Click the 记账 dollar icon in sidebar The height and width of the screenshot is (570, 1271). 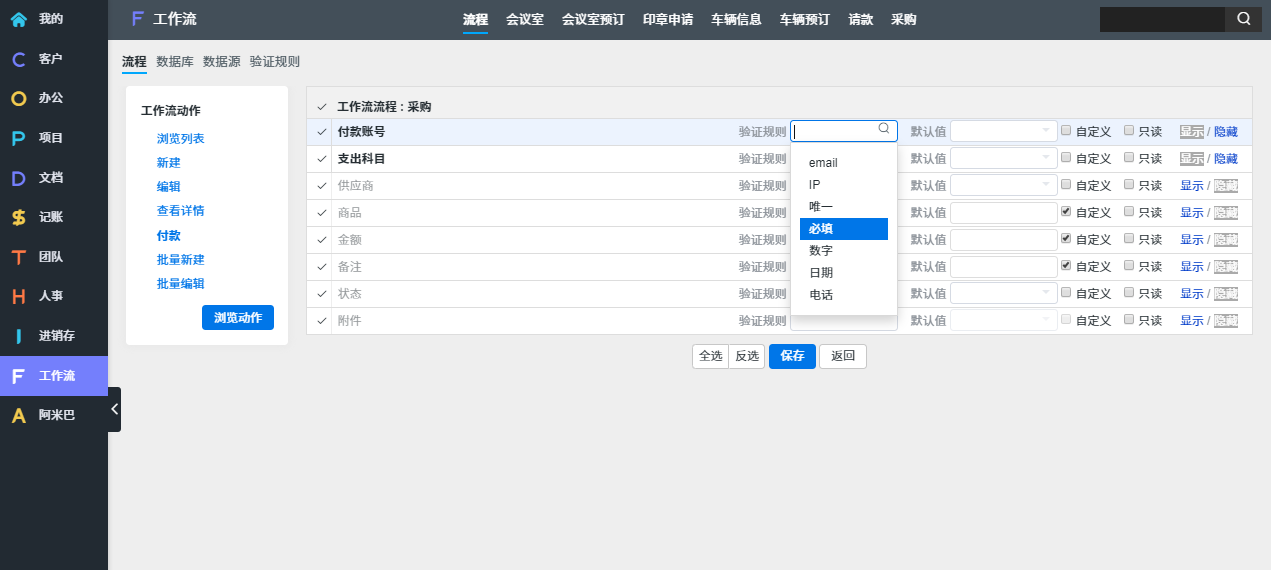pos(18,217)
